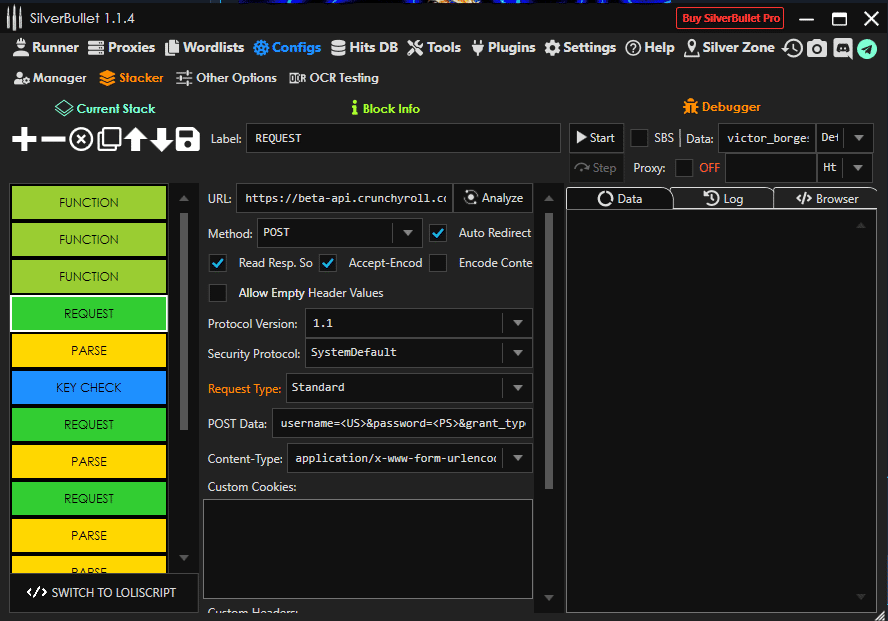Uncheck Auto Redirect
This screenshot has height=621, width=888.
point(438,233)
